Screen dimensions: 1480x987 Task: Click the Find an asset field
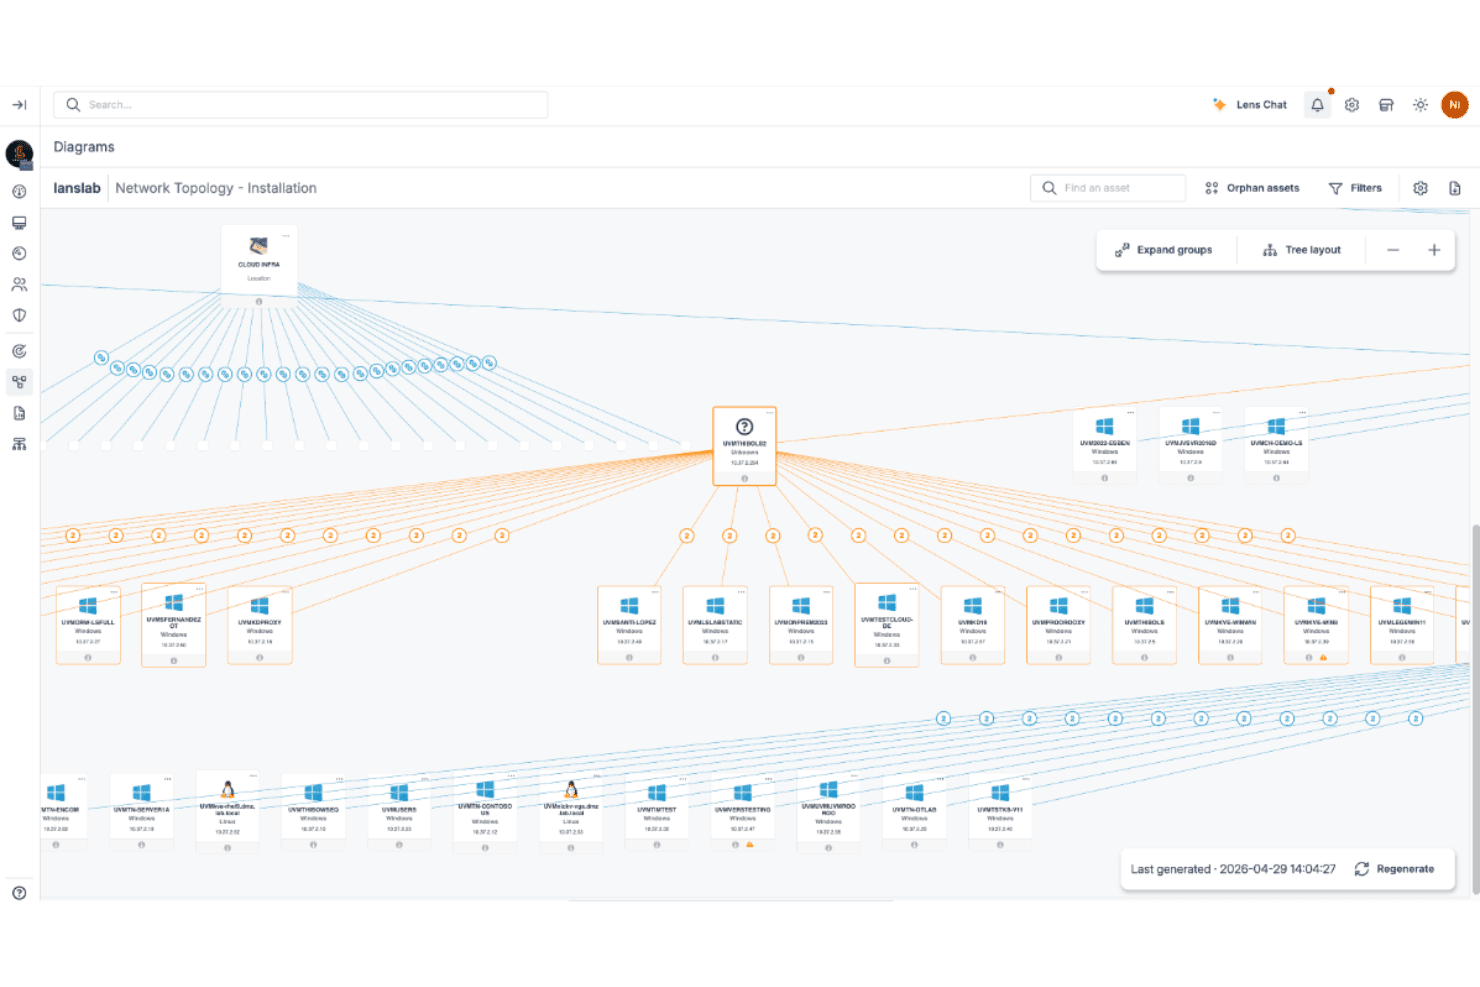(x=1108, y=188)
